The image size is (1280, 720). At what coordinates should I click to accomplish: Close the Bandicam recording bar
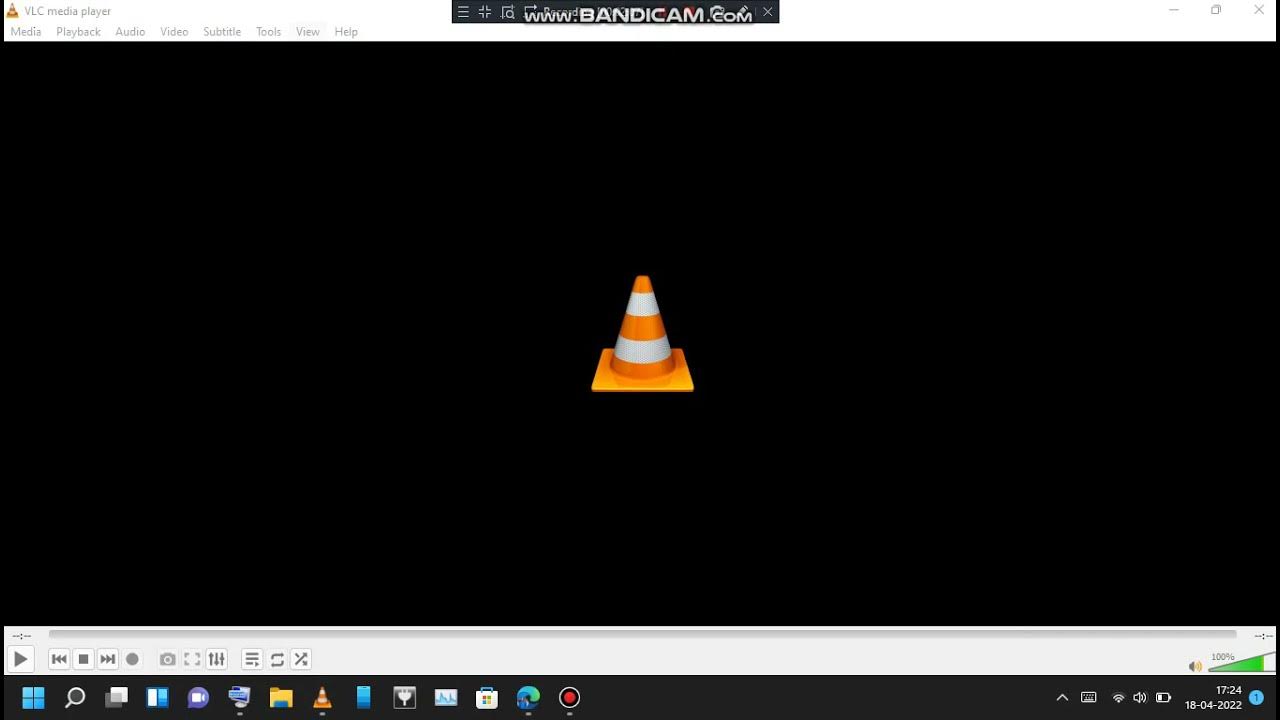point(768,12)
